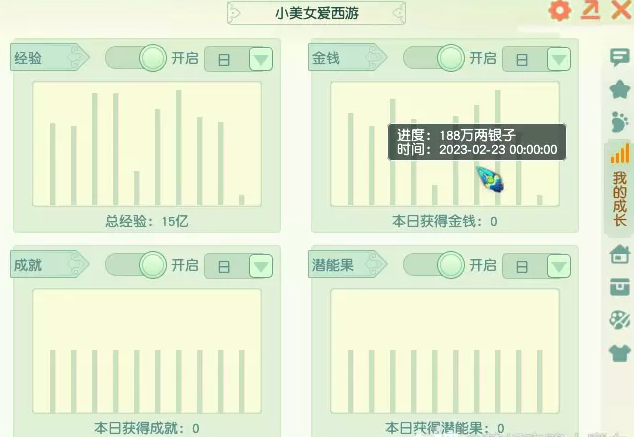Click the tooltip date 2023-02-23 00:00:00
Screen dimensions: 634x437
coord(498,150)
